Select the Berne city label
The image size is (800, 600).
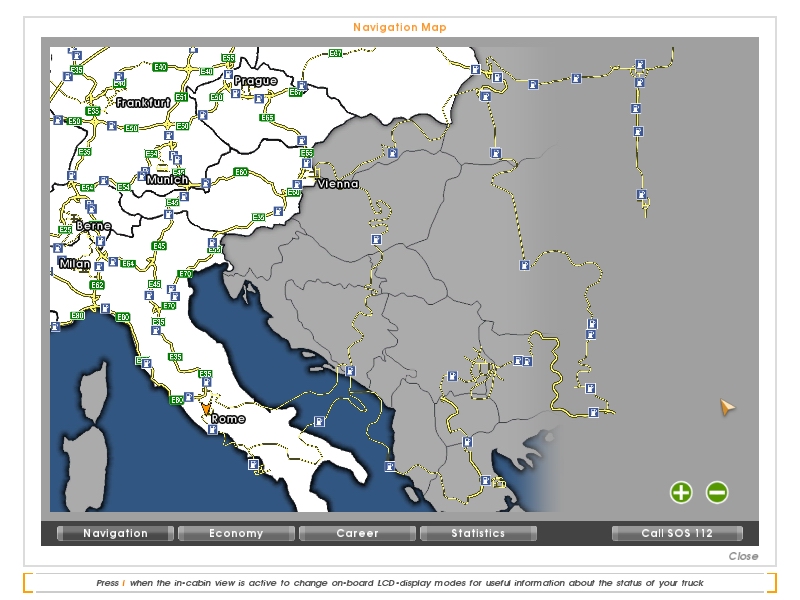click(x=93, y=226)
